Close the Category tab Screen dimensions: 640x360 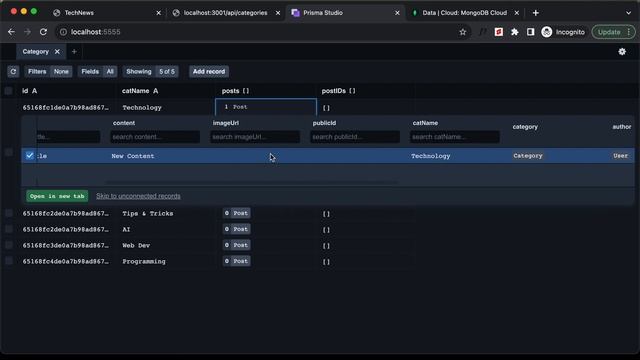point(57,52)
